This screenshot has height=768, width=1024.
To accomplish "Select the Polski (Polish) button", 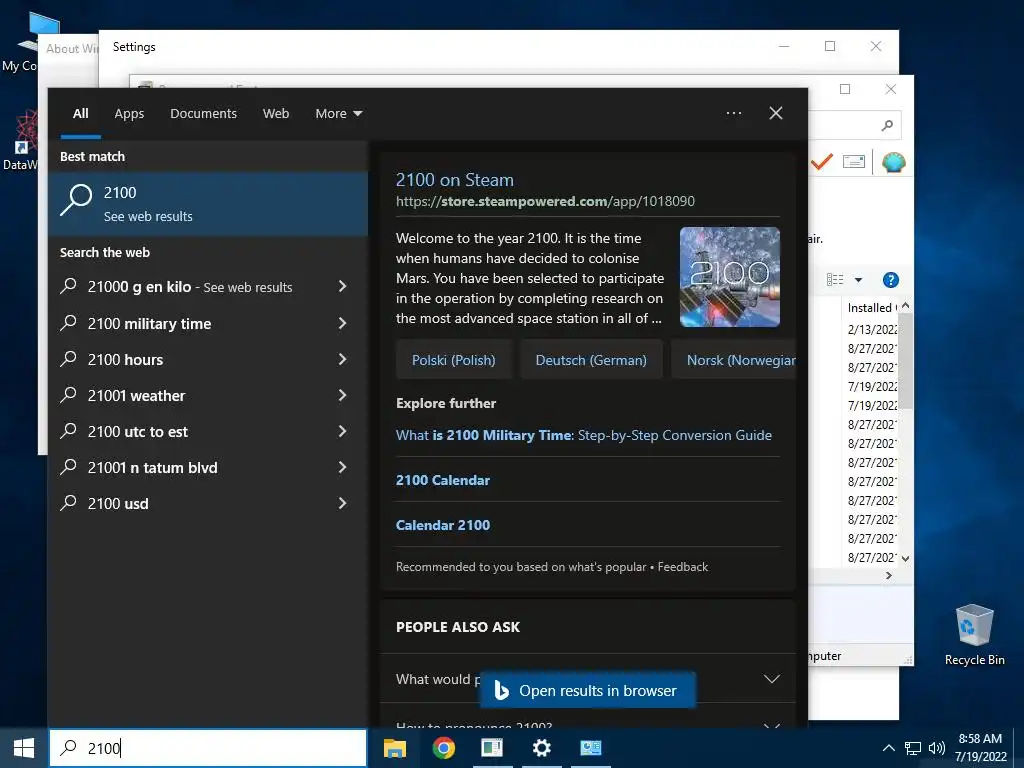I will point(453,360).
